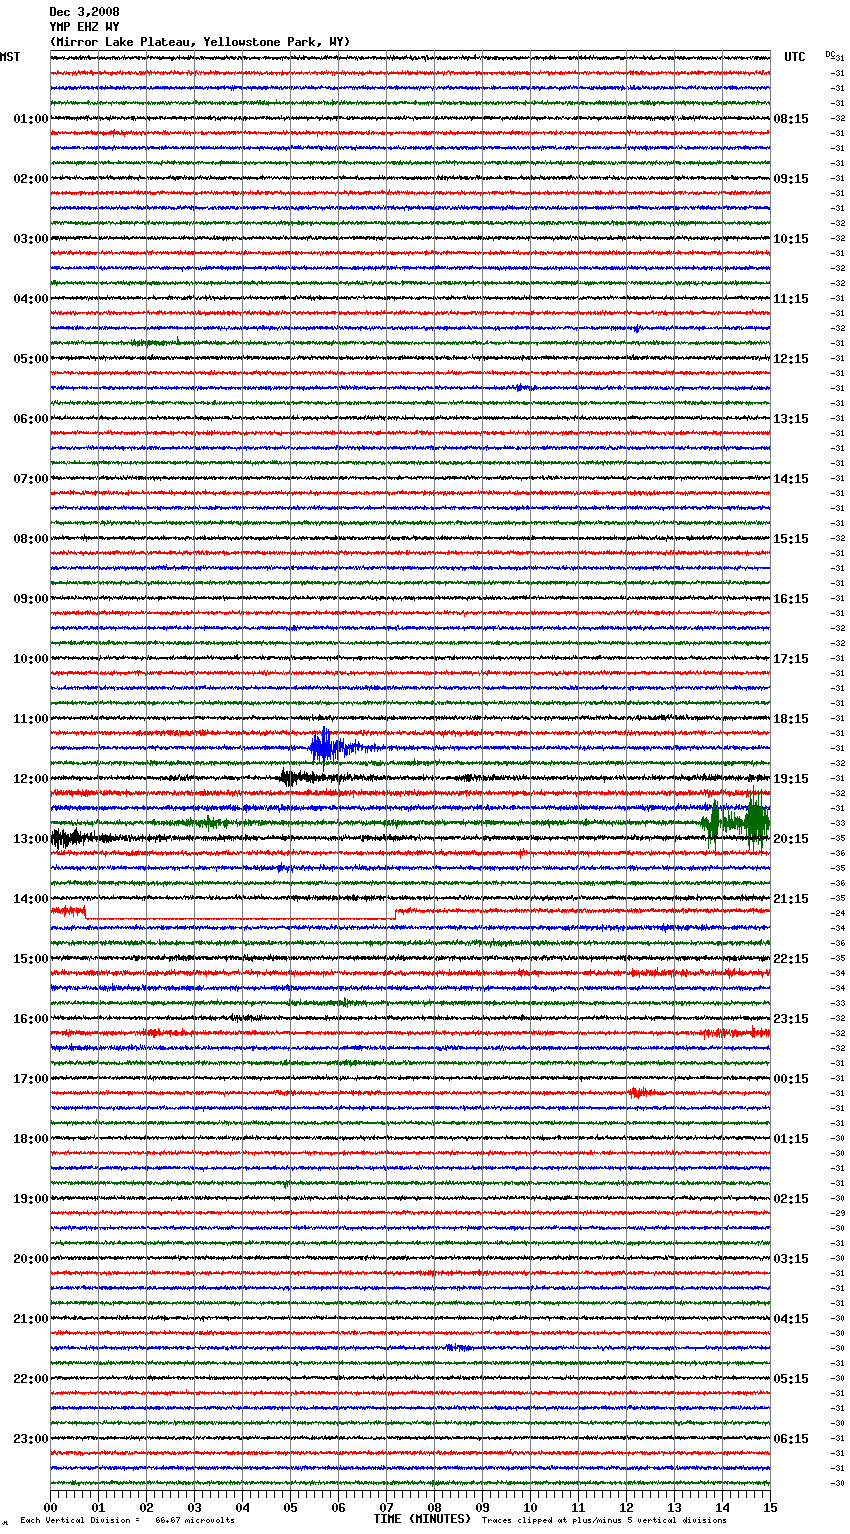Click the '22:00' MST hour label

pos(30,1379)
